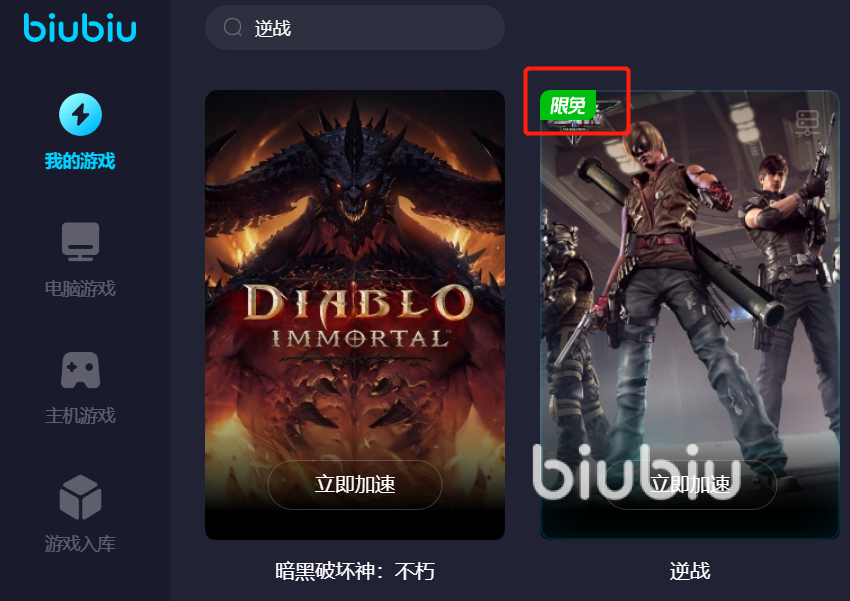
Task: Open the 逆战 game title below card
Action: point(690,571)
